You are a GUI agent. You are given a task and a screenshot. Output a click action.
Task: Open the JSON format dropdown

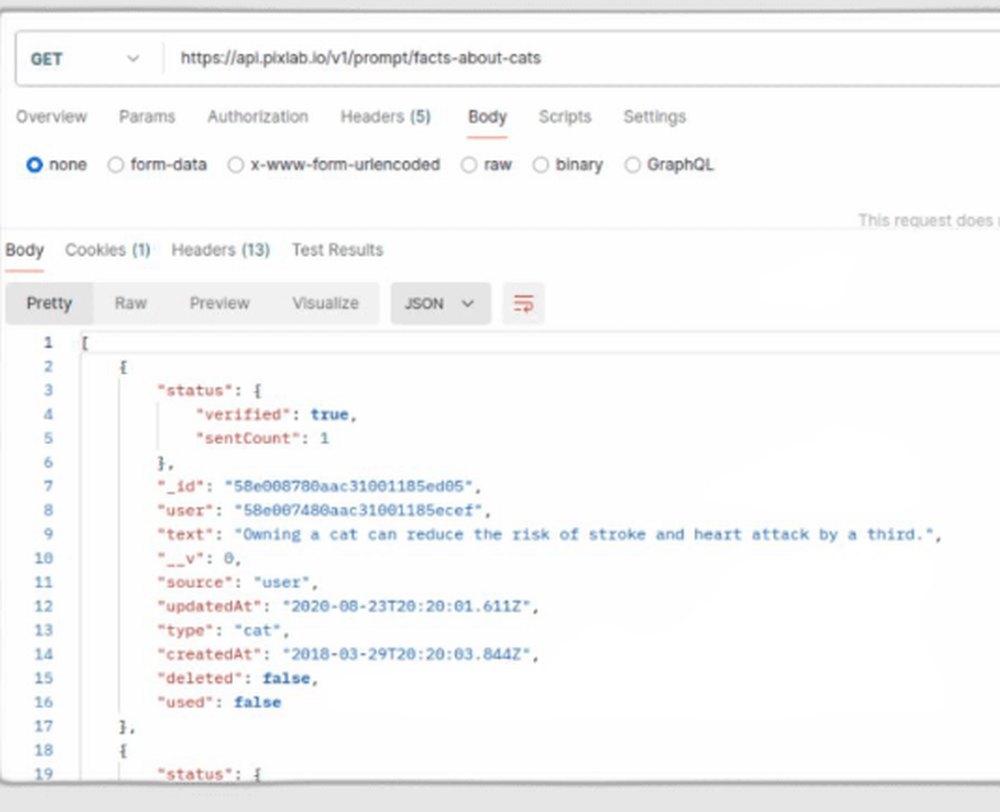pos(441,304)
